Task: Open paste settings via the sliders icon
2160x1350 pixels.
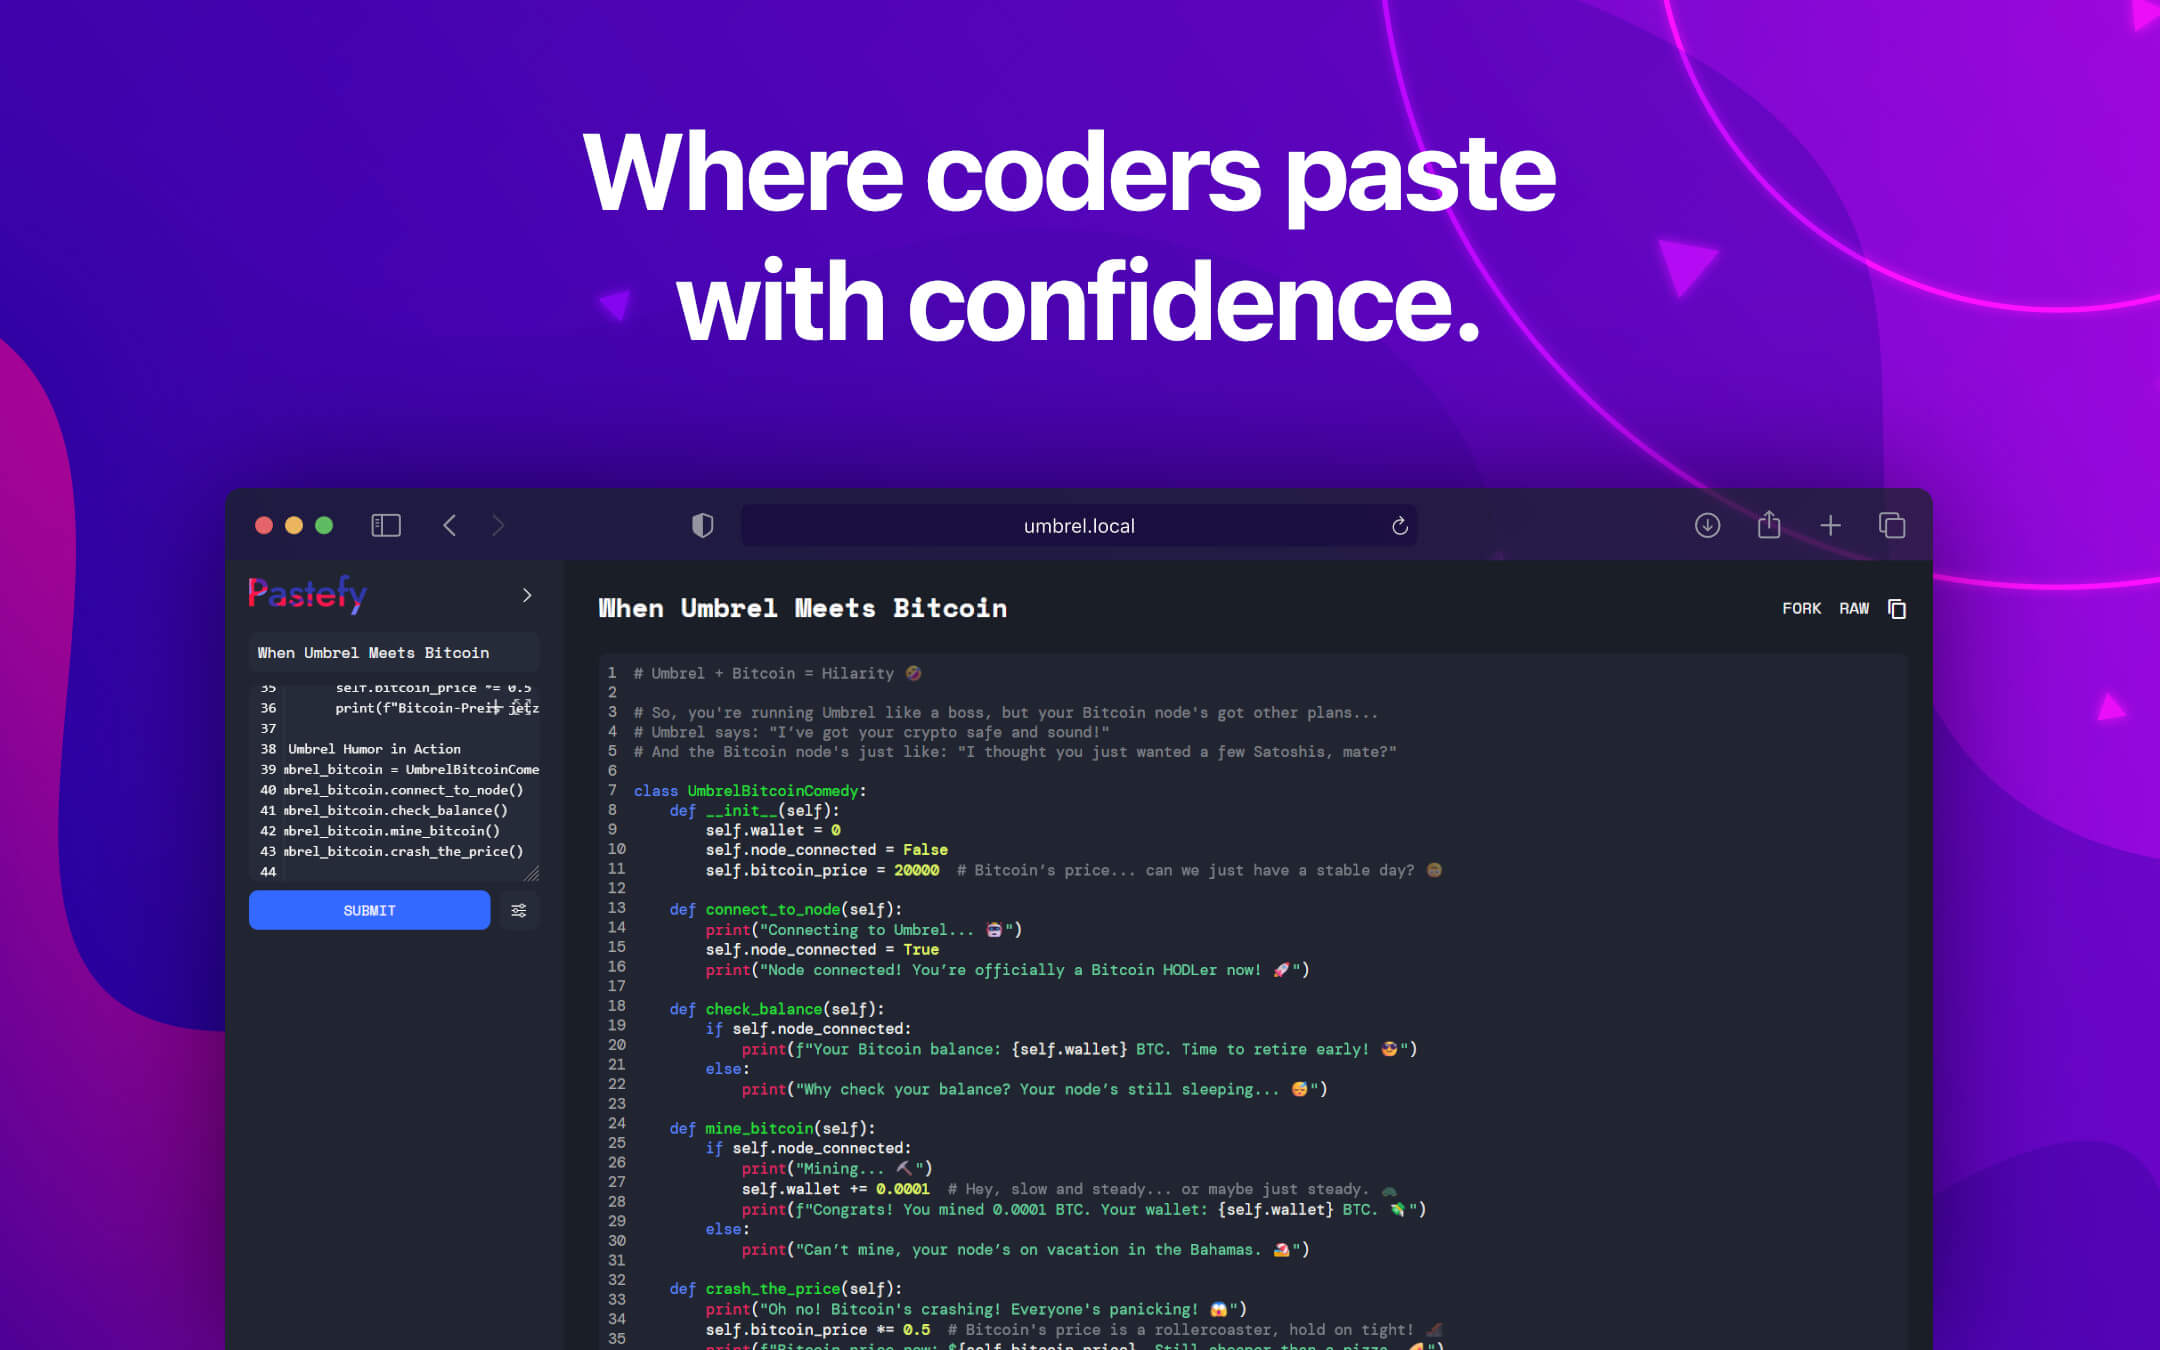Action: point(519,910)
